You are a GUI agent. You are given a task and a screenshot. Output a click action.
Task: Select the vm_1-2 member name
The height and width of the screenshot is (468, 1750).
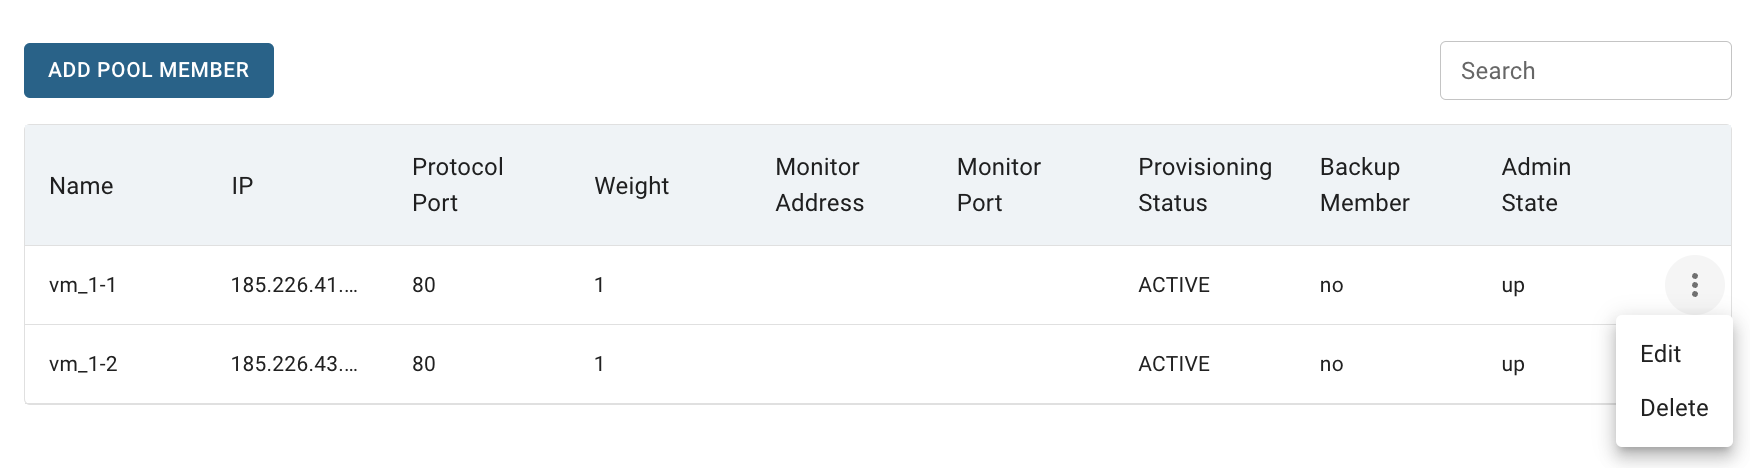(83, 364)
